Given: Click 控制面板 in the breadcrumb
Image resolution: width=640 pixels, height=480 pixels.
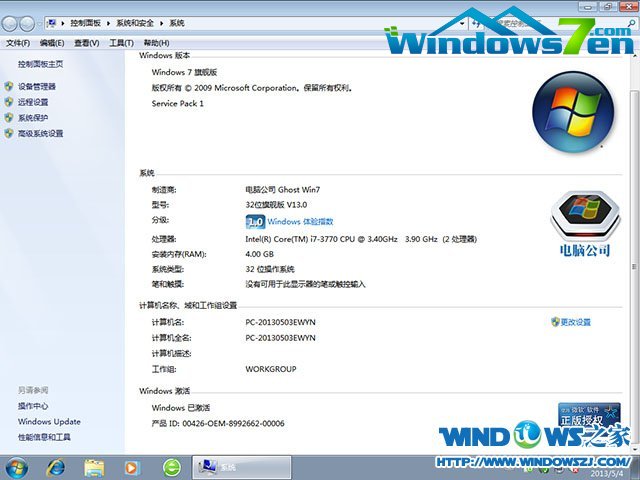Looking at the screenshot, I should (x=85, y=23).
